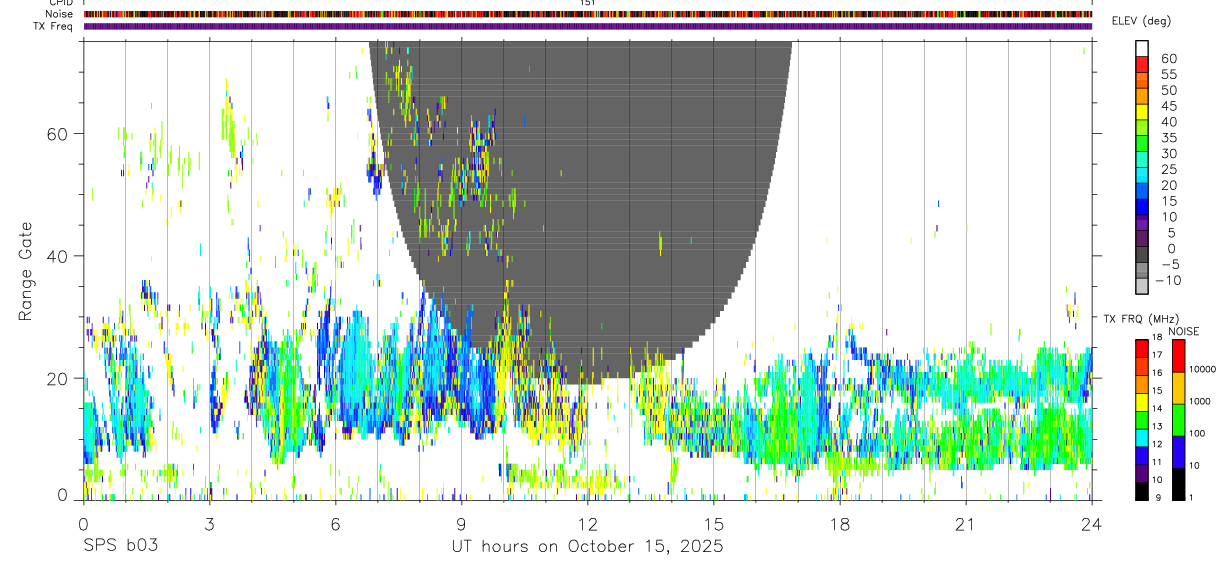The height and width of the screenshot is (567, 1228).
Task: Select the '24' tick on the UT hours axis
Action: coord(1091,524)
